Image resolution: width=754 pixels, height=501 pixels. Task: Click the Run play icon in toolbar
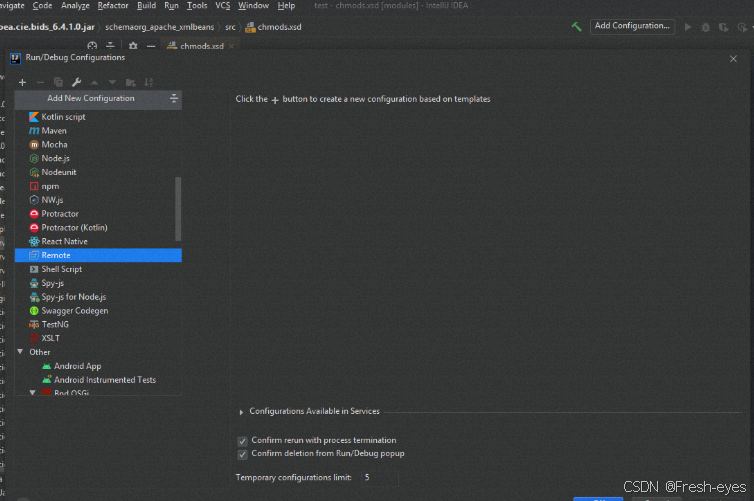688,27
